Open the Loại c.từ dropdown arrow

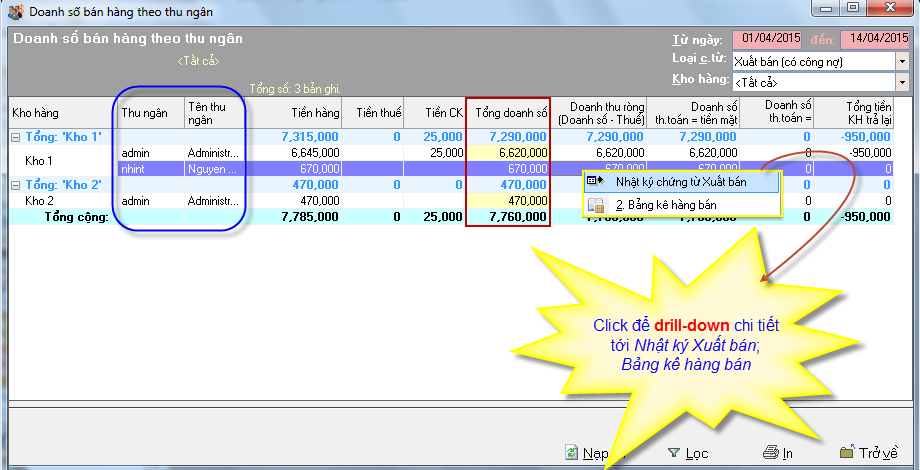point(902,62)
